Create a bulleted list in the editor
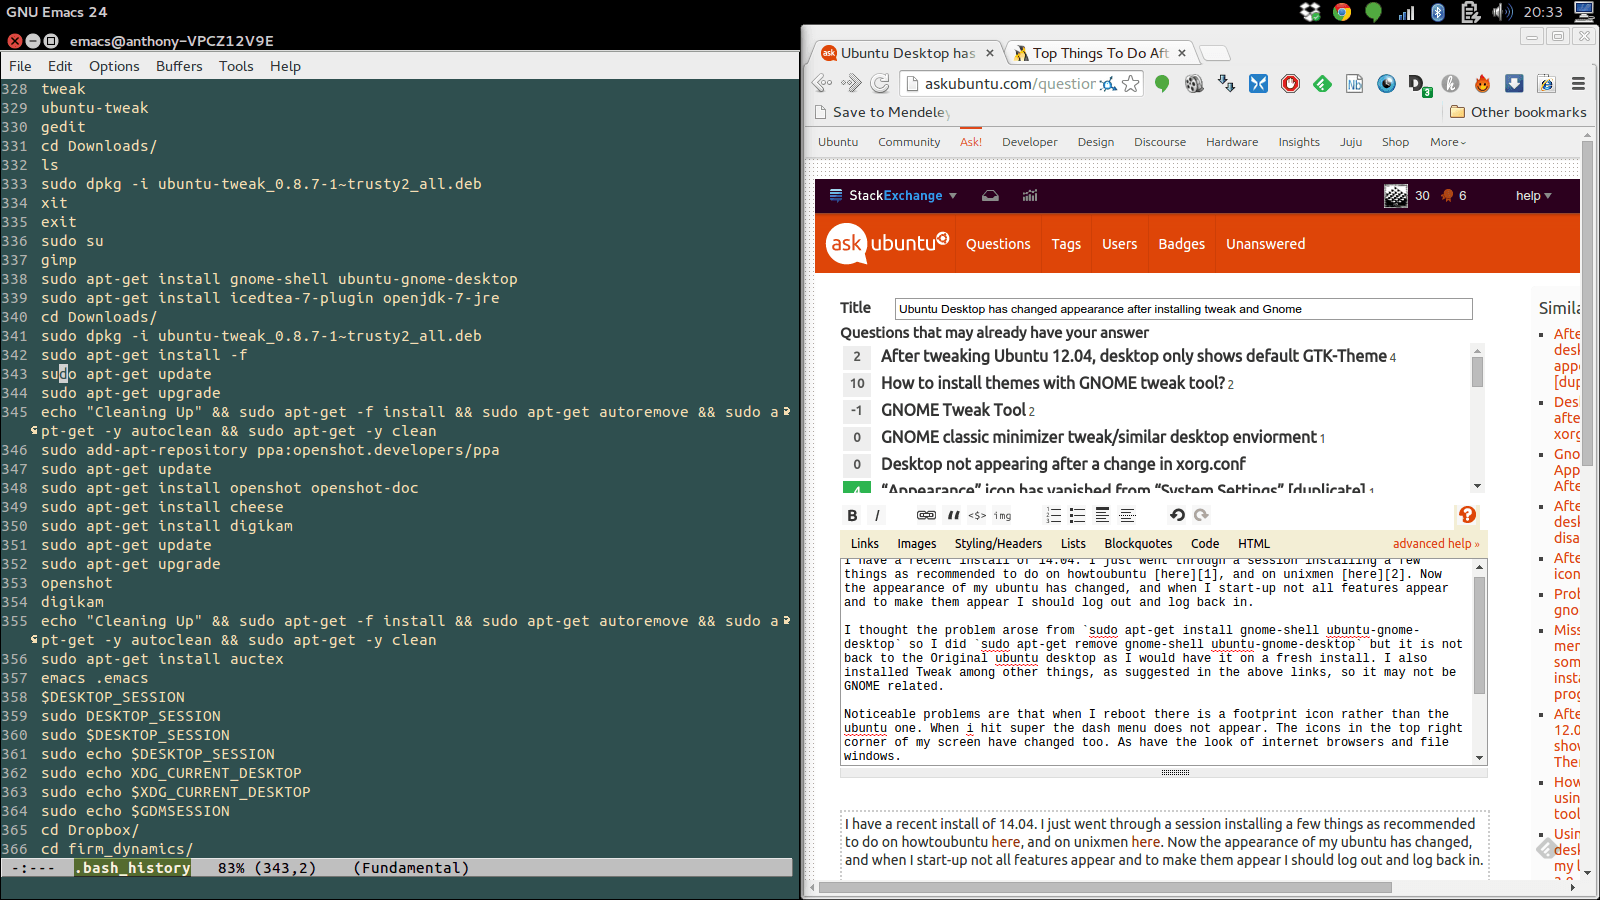This screenshot has height=900, width=1600. 1077,515
